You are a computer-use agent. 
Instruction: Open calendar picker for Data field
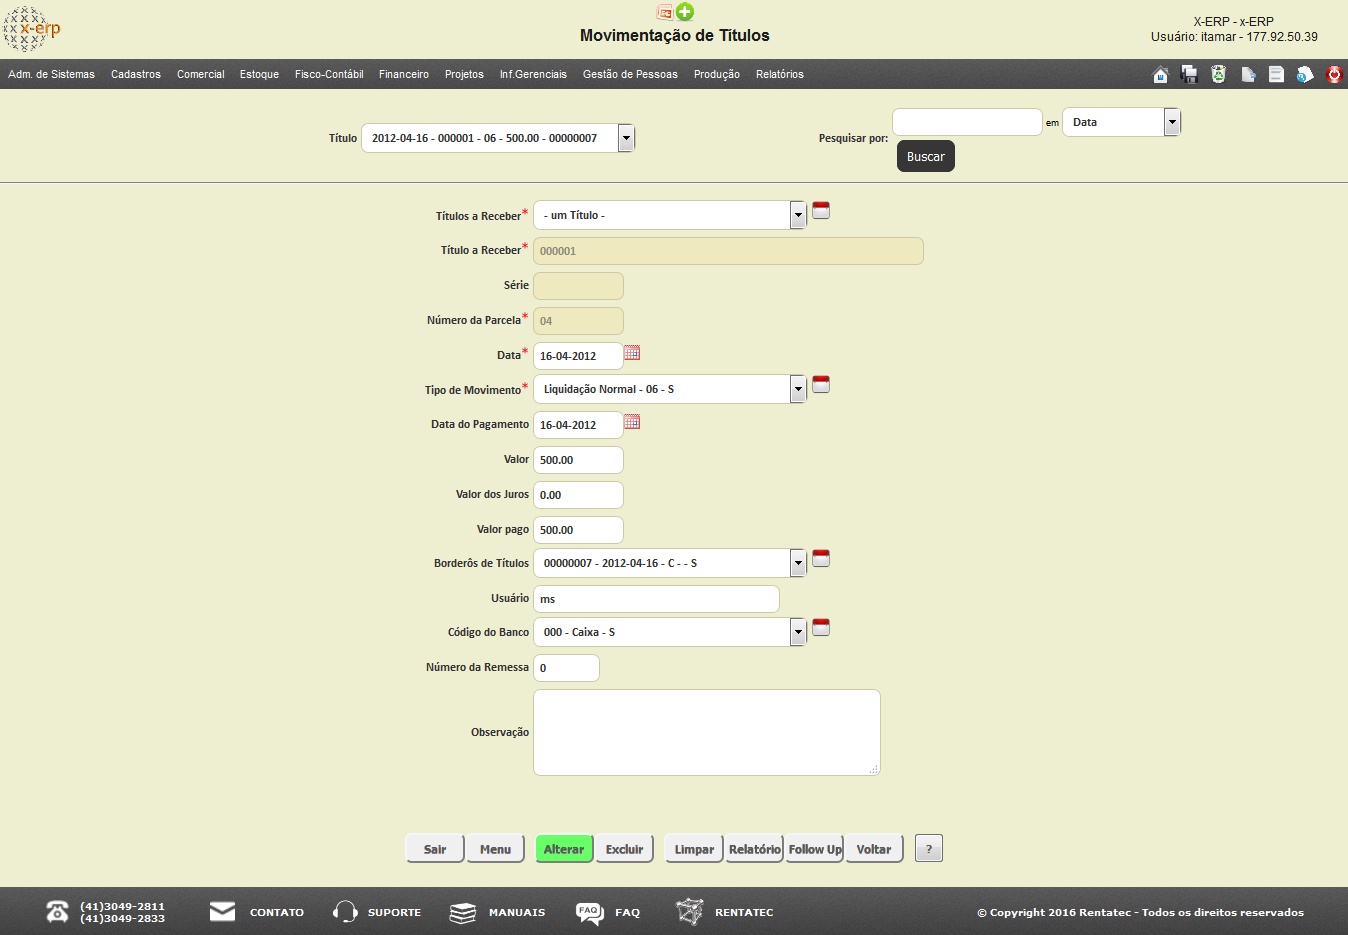pos(632,353)
